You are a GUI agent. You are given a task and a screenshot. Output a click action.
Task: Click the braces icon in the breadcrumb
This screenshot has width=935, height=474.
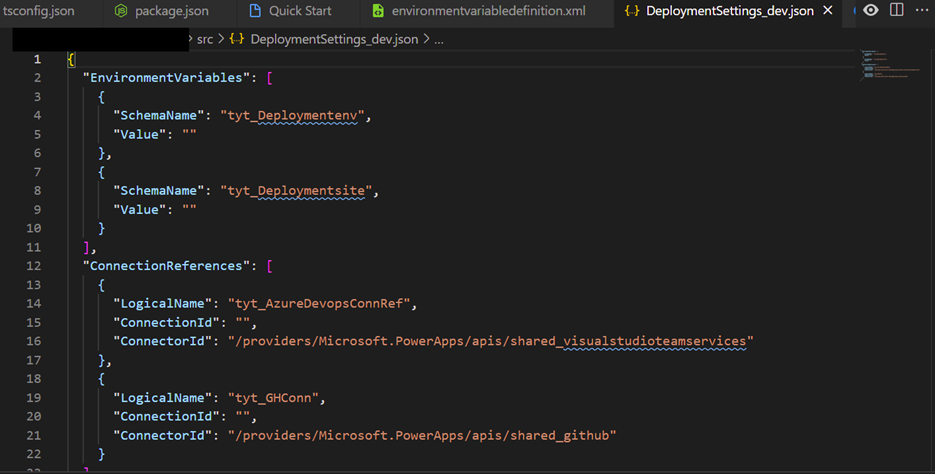(x=237, y=39)
